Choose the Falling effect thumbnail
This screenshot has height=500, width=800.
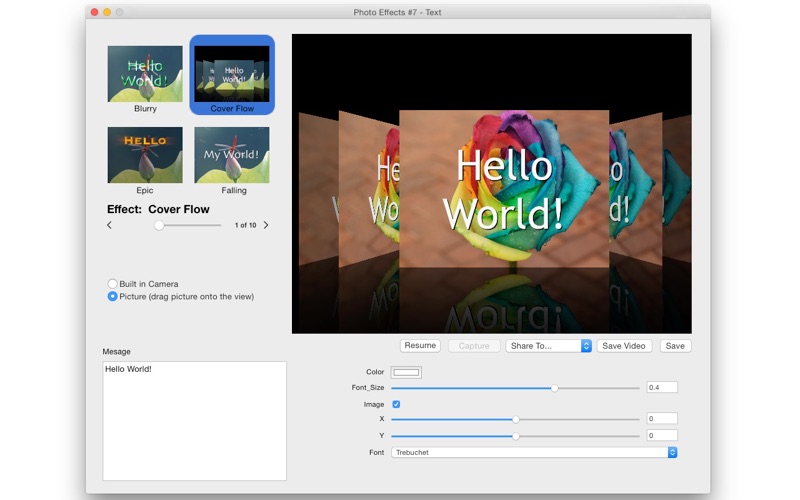232,155
